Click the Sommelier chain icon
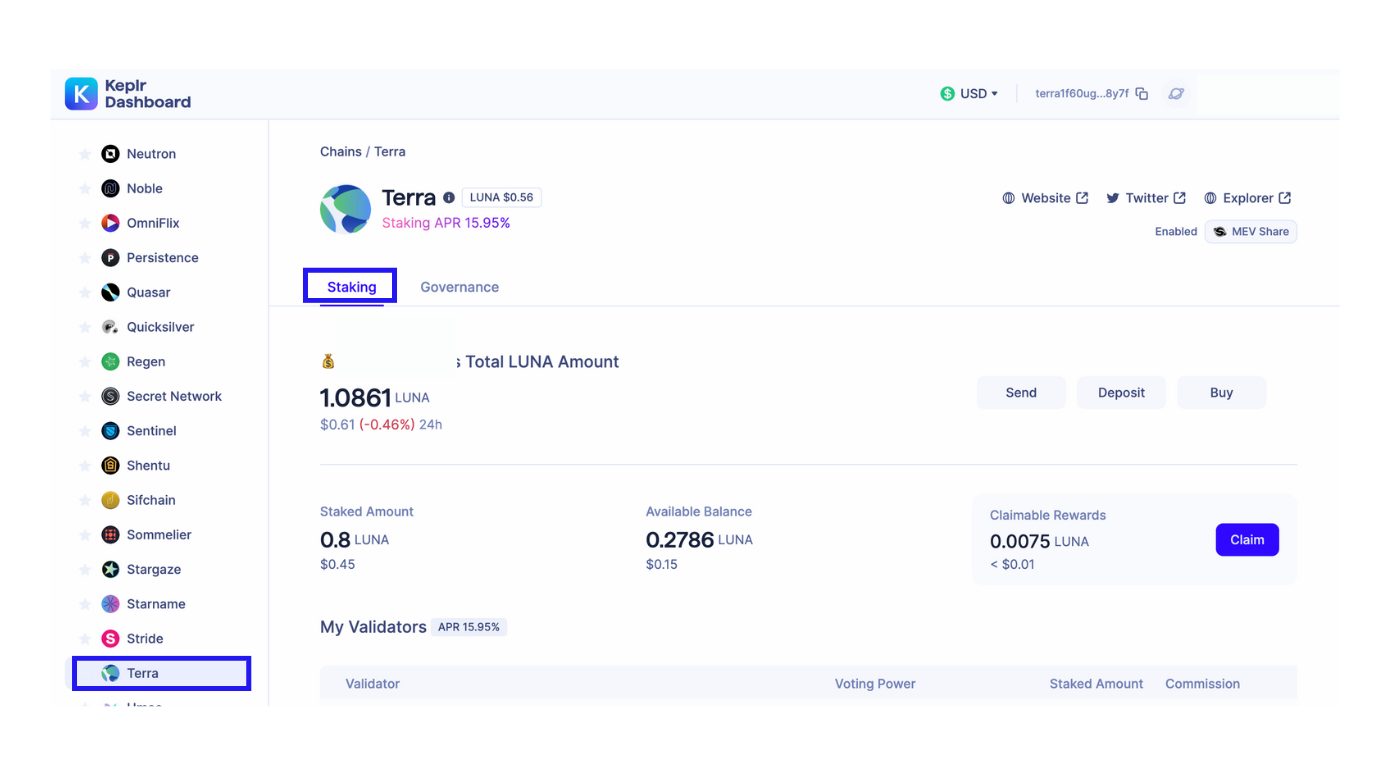The width and height of the screenshot is (1386, 772). click(x=111, y=535)
